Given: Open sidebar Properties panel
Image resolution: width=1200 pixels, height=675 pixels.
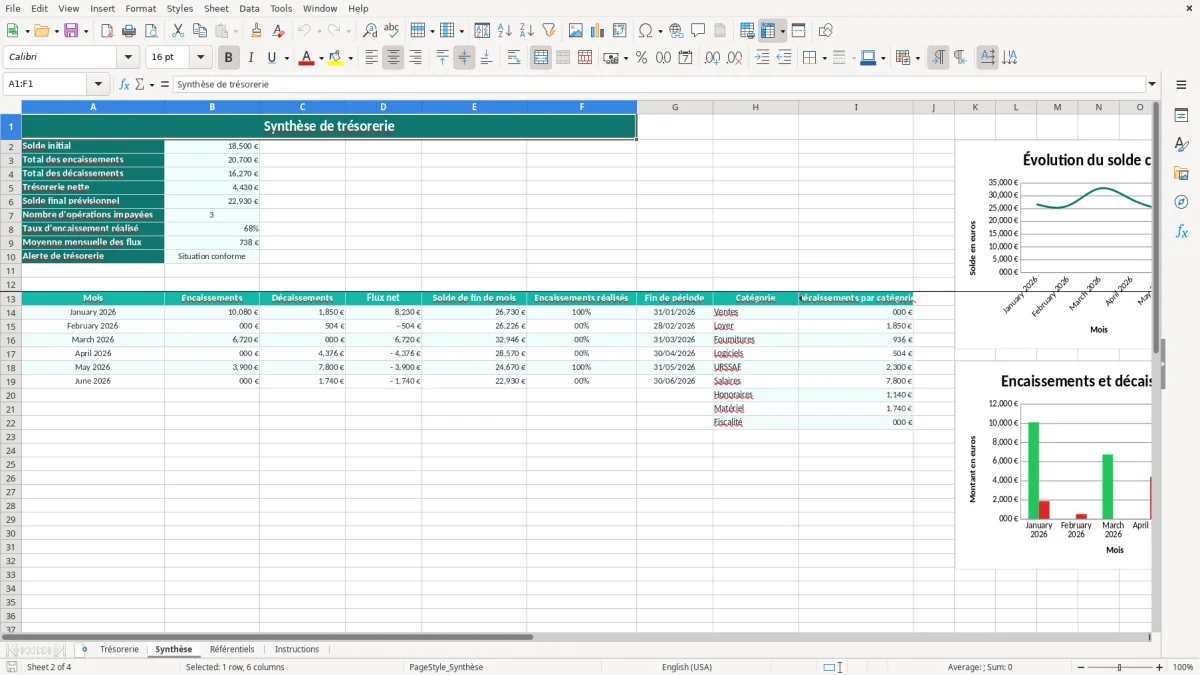Looking at the screenshot, I should tap(1181, 116).
